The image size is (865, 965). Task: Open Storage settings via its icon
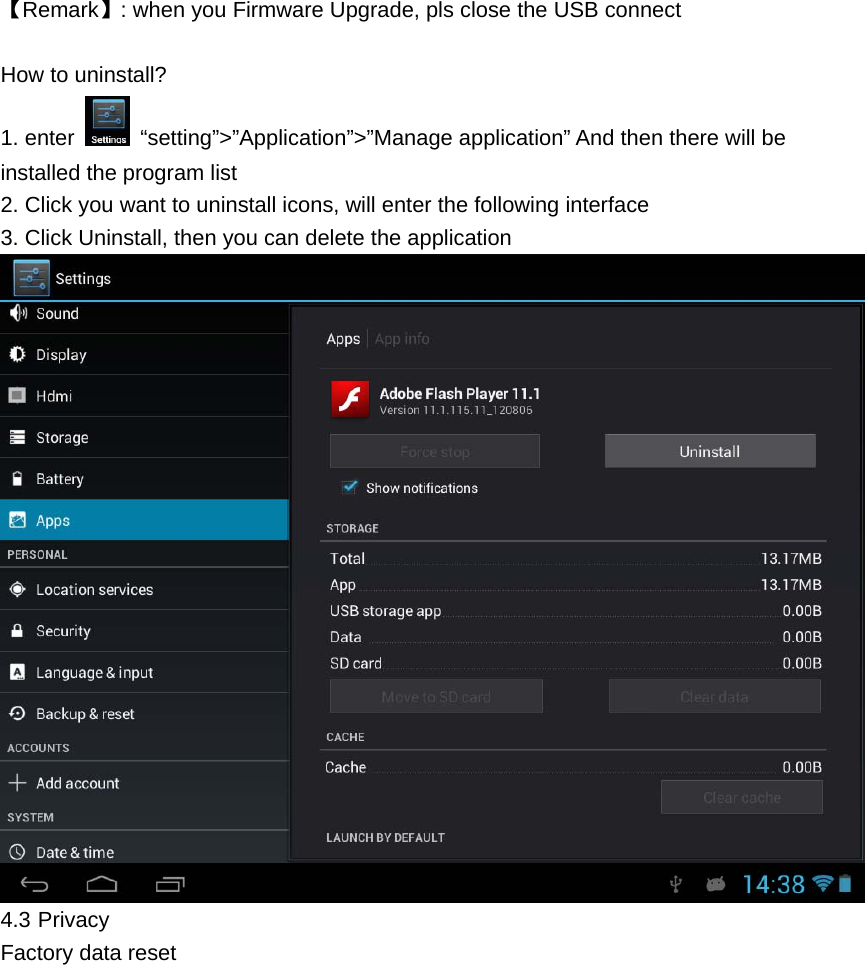(17, 437)
